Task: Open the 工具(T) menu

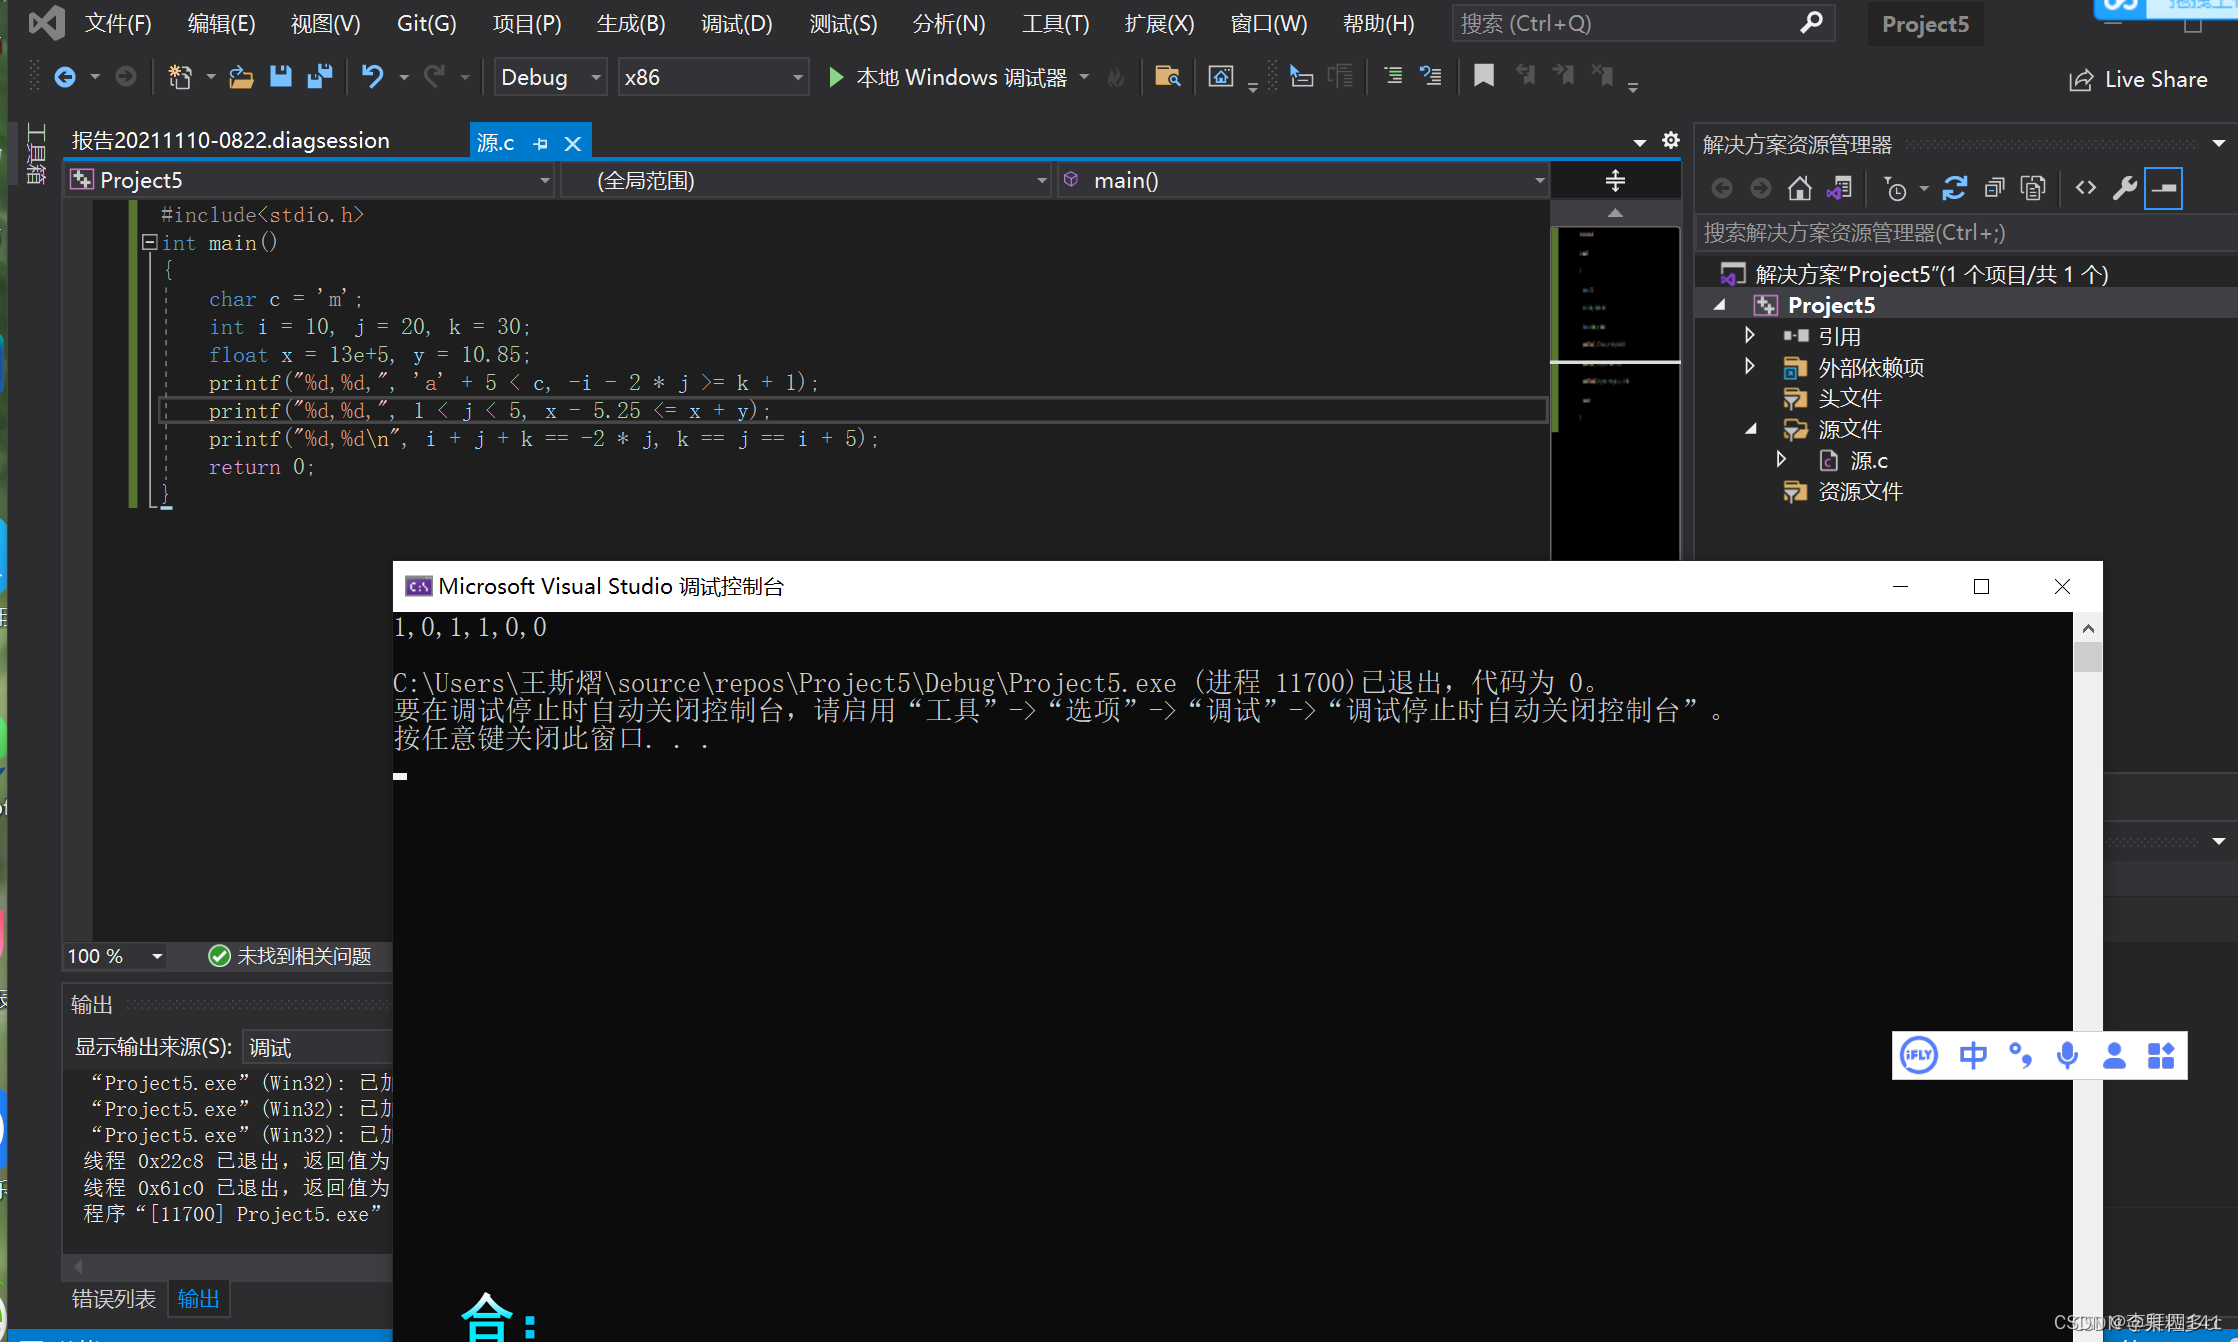Action: click(1056, 23)
